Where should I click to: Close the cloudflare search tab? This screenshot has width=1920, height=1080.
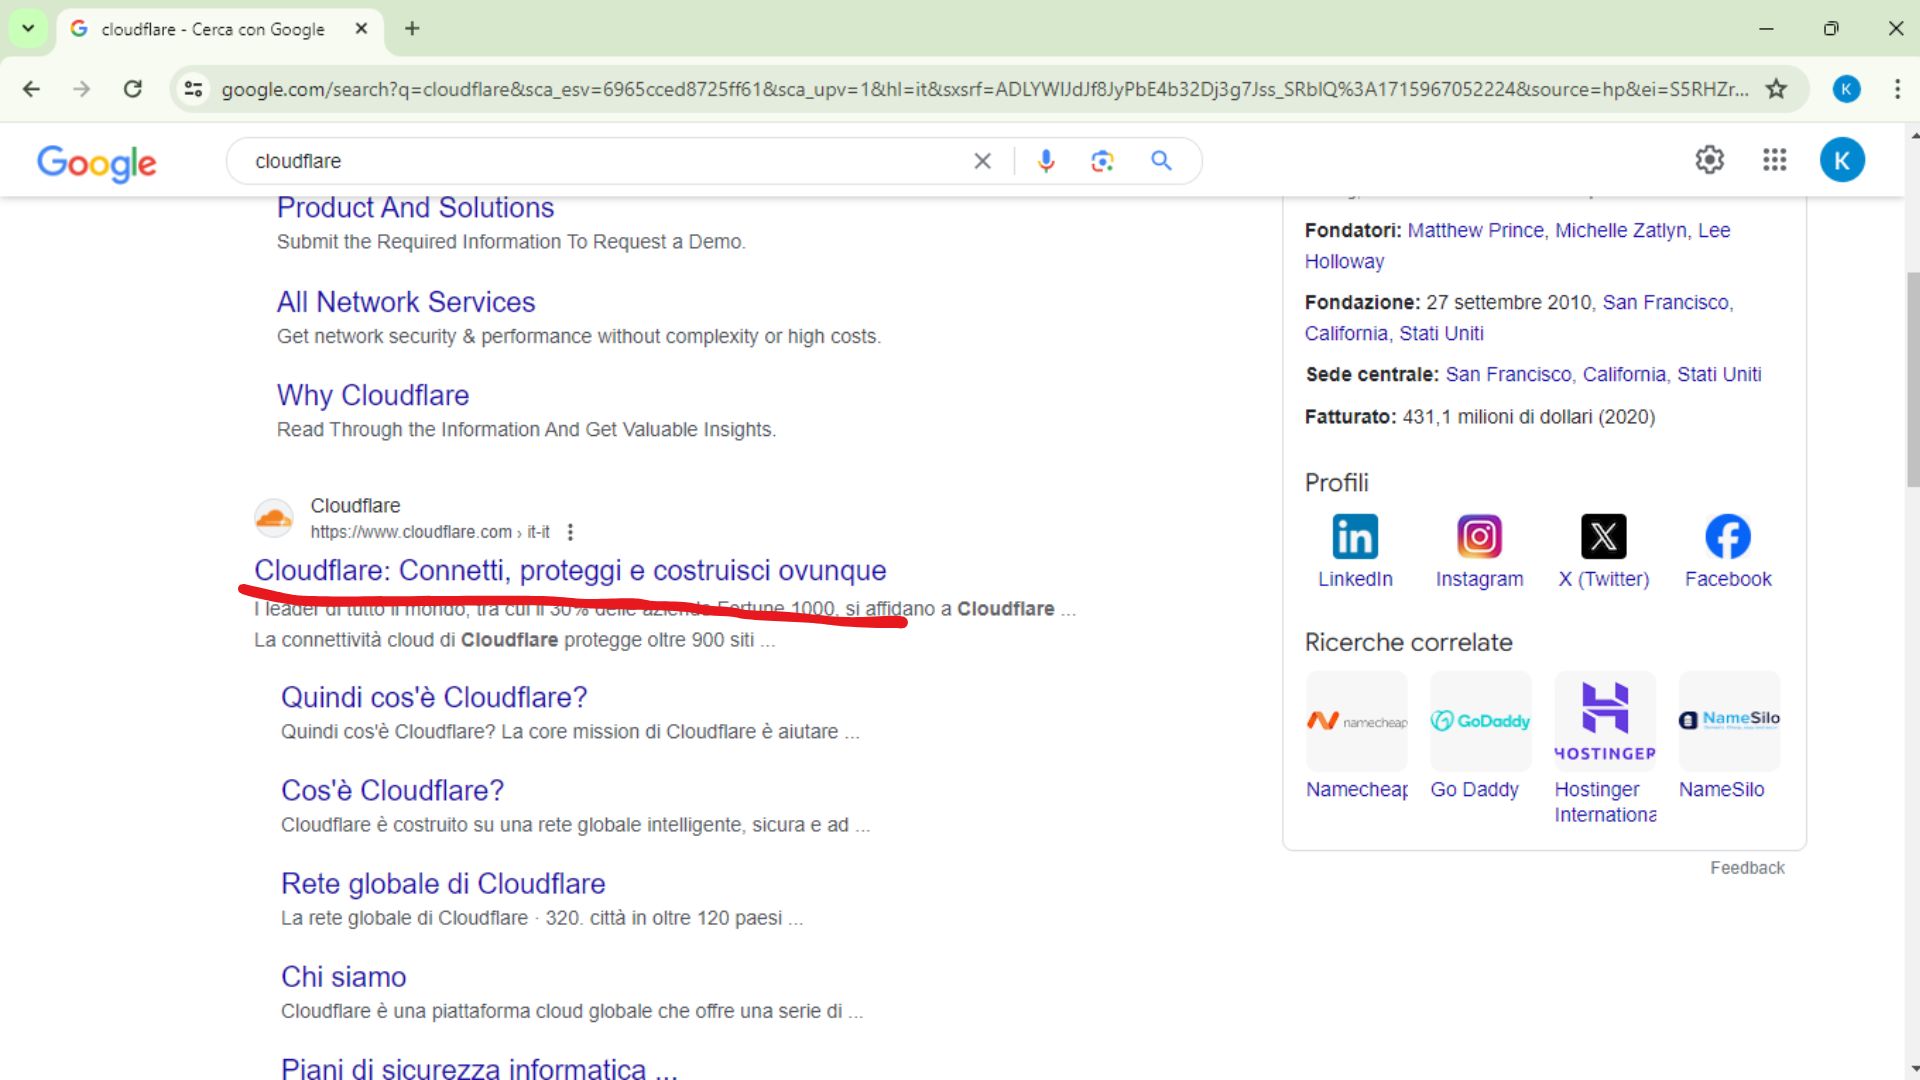pyautogui.click(x=362, y=29)
